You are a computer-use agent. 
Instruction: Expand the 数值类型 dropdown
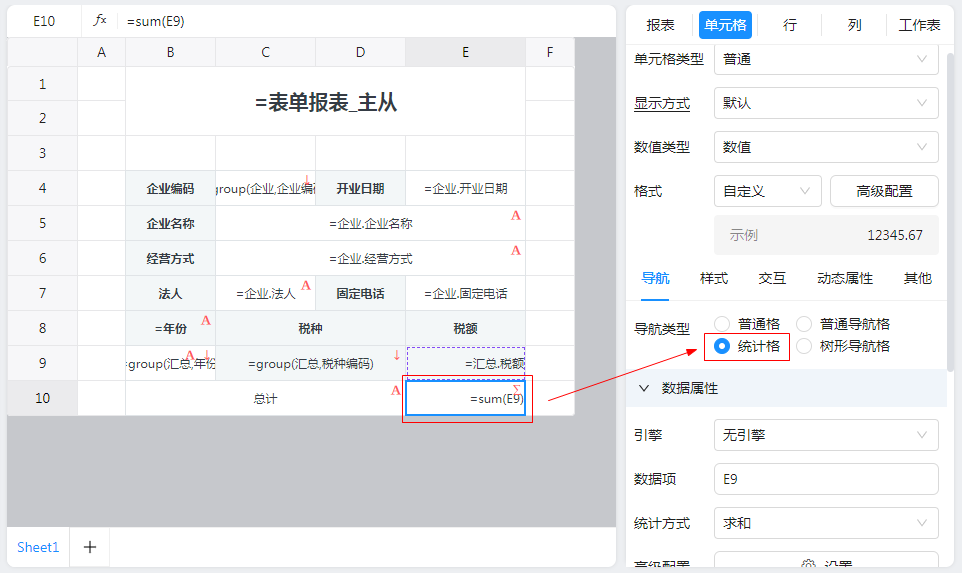click(825, 147)
